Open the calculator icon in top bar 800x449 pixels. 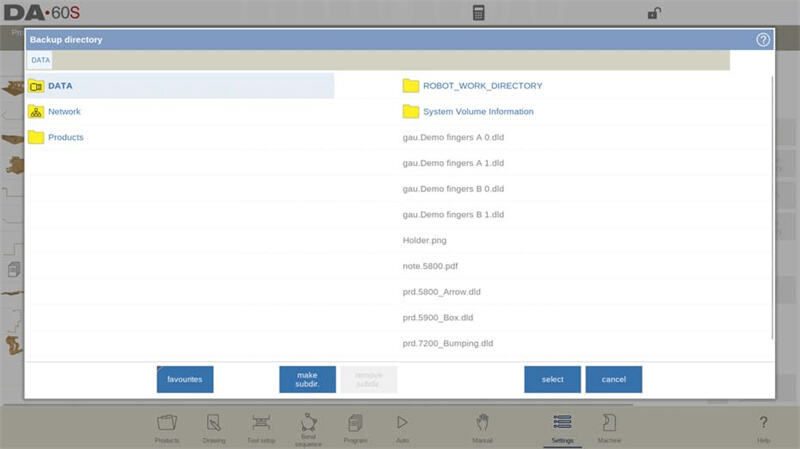click(x=479, y=13)
